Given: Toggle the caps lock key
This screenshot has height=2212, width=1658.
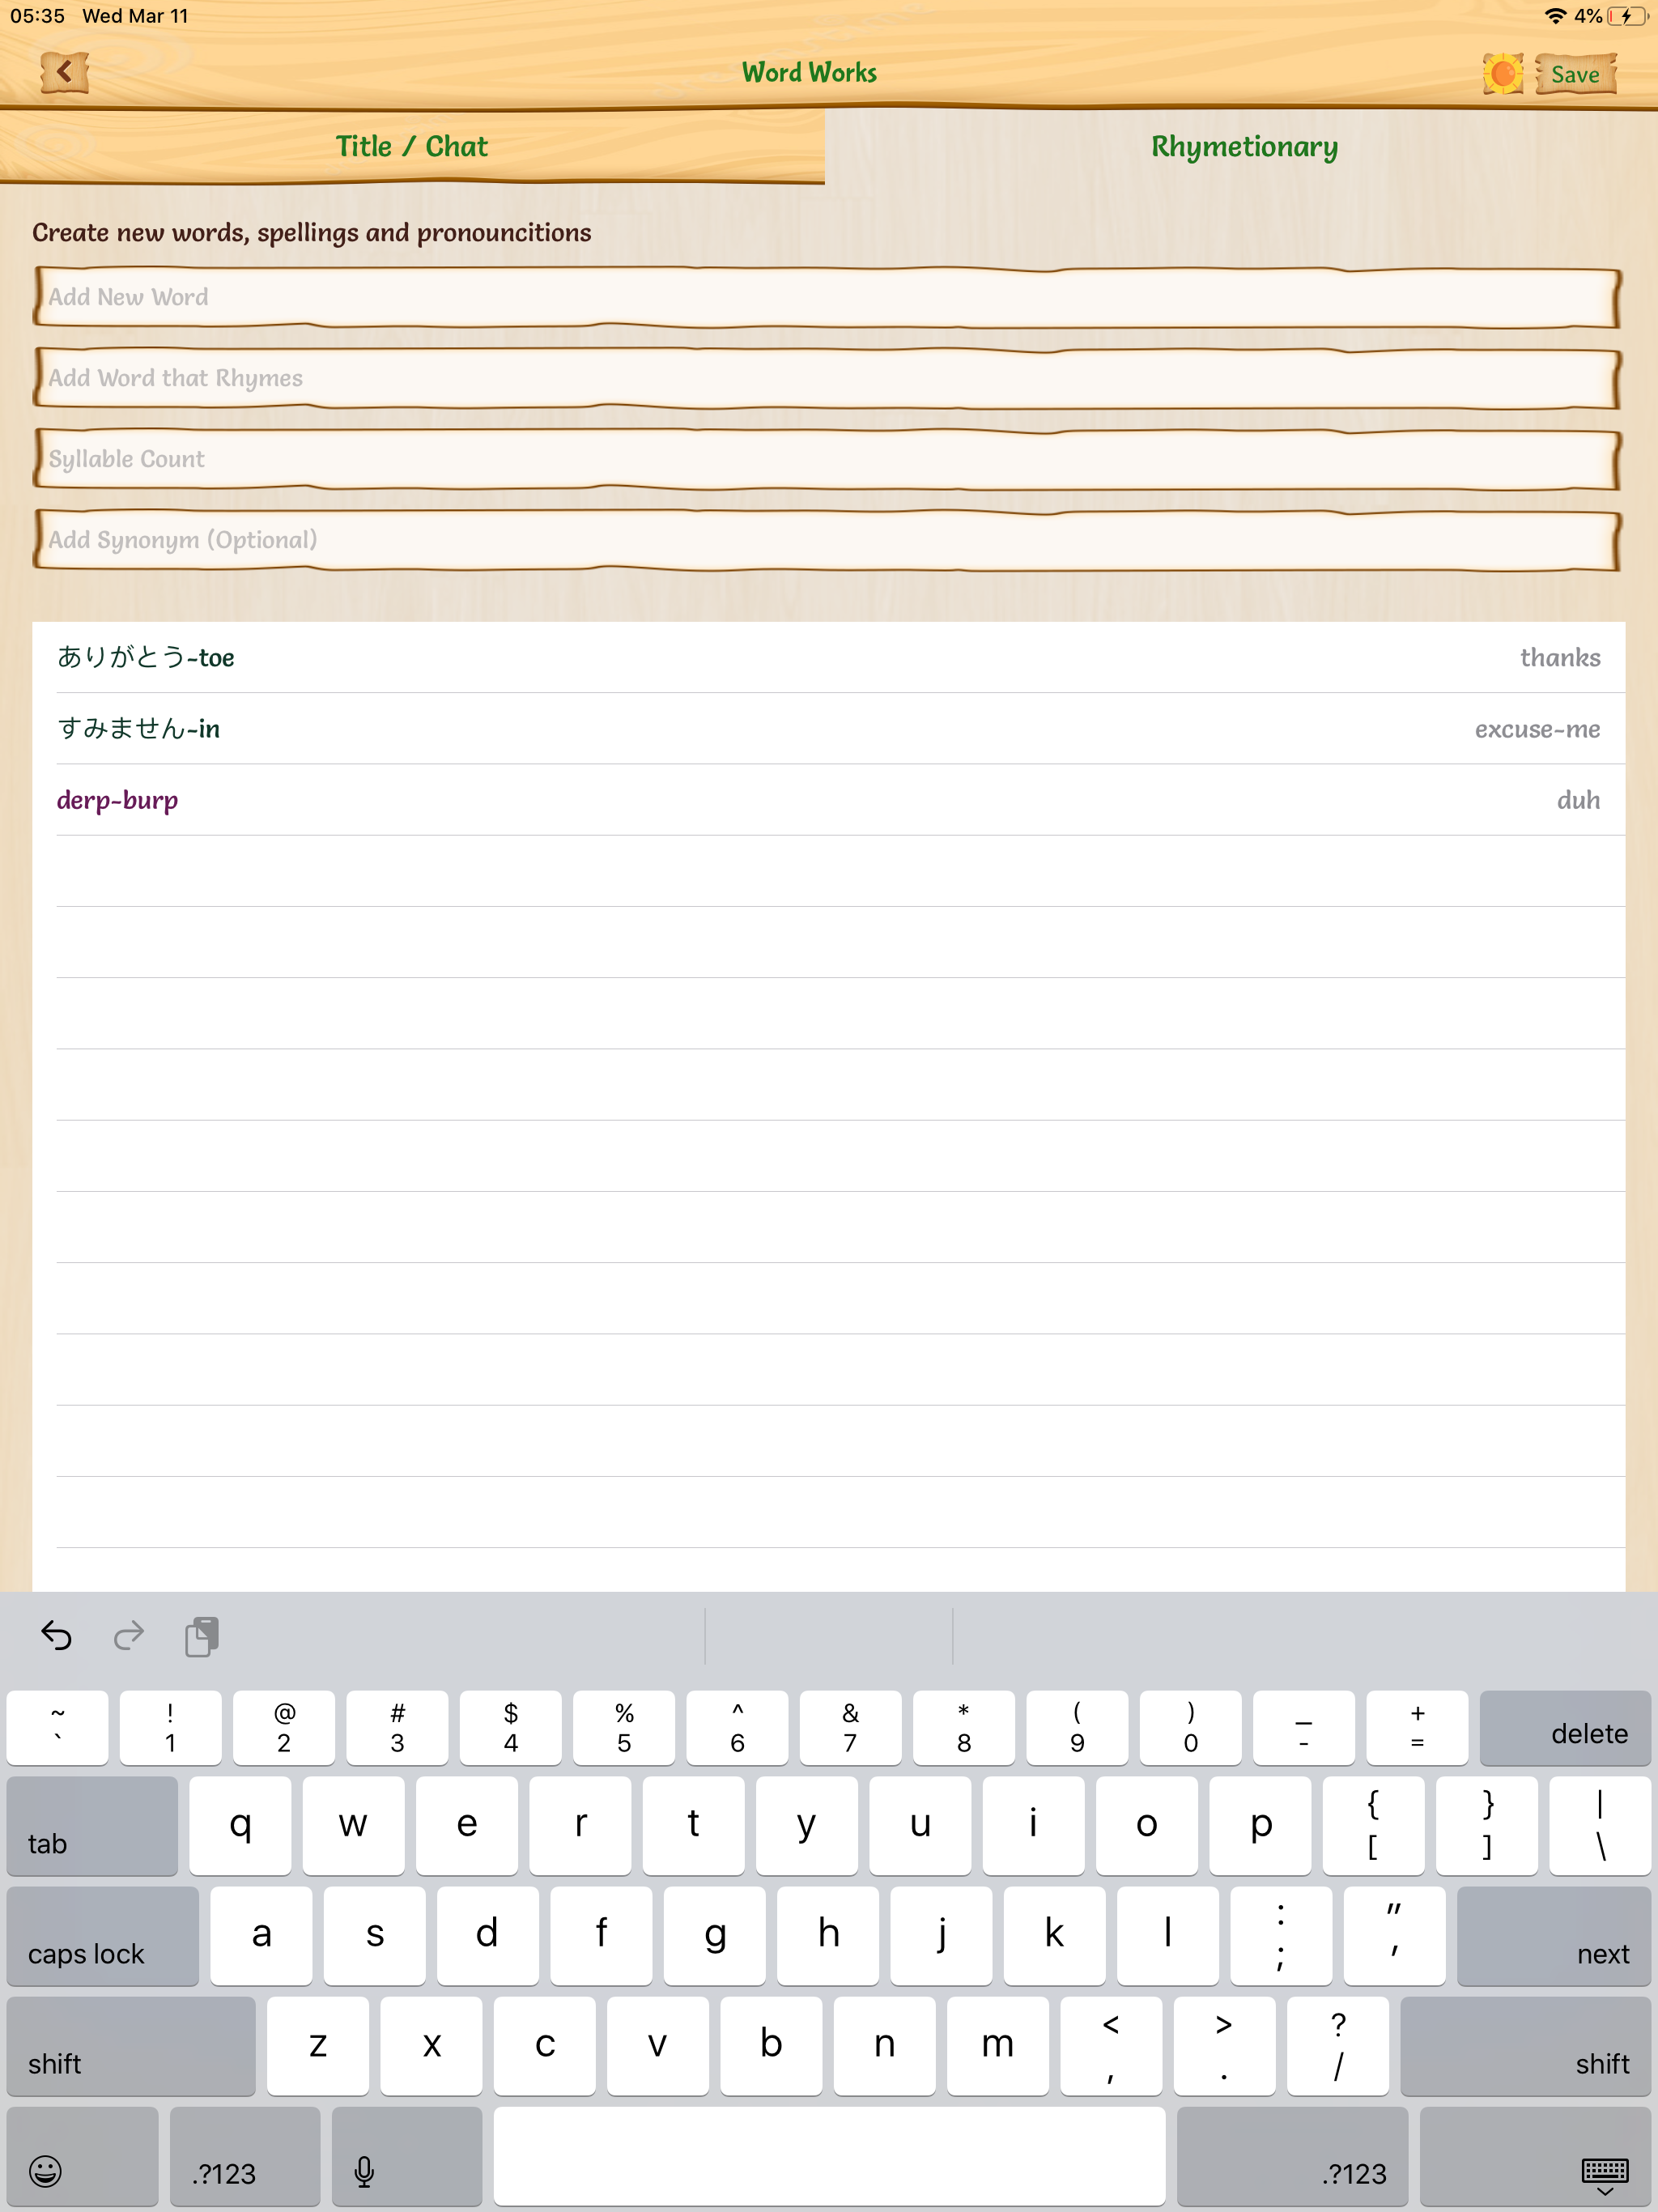Looking at the screenshot, I should pos(103,1935).
